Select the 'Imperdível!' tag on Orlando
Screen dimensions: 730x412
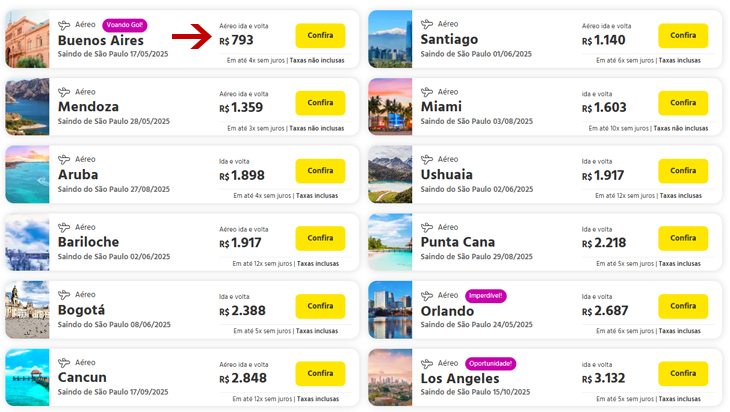point(486,296)
